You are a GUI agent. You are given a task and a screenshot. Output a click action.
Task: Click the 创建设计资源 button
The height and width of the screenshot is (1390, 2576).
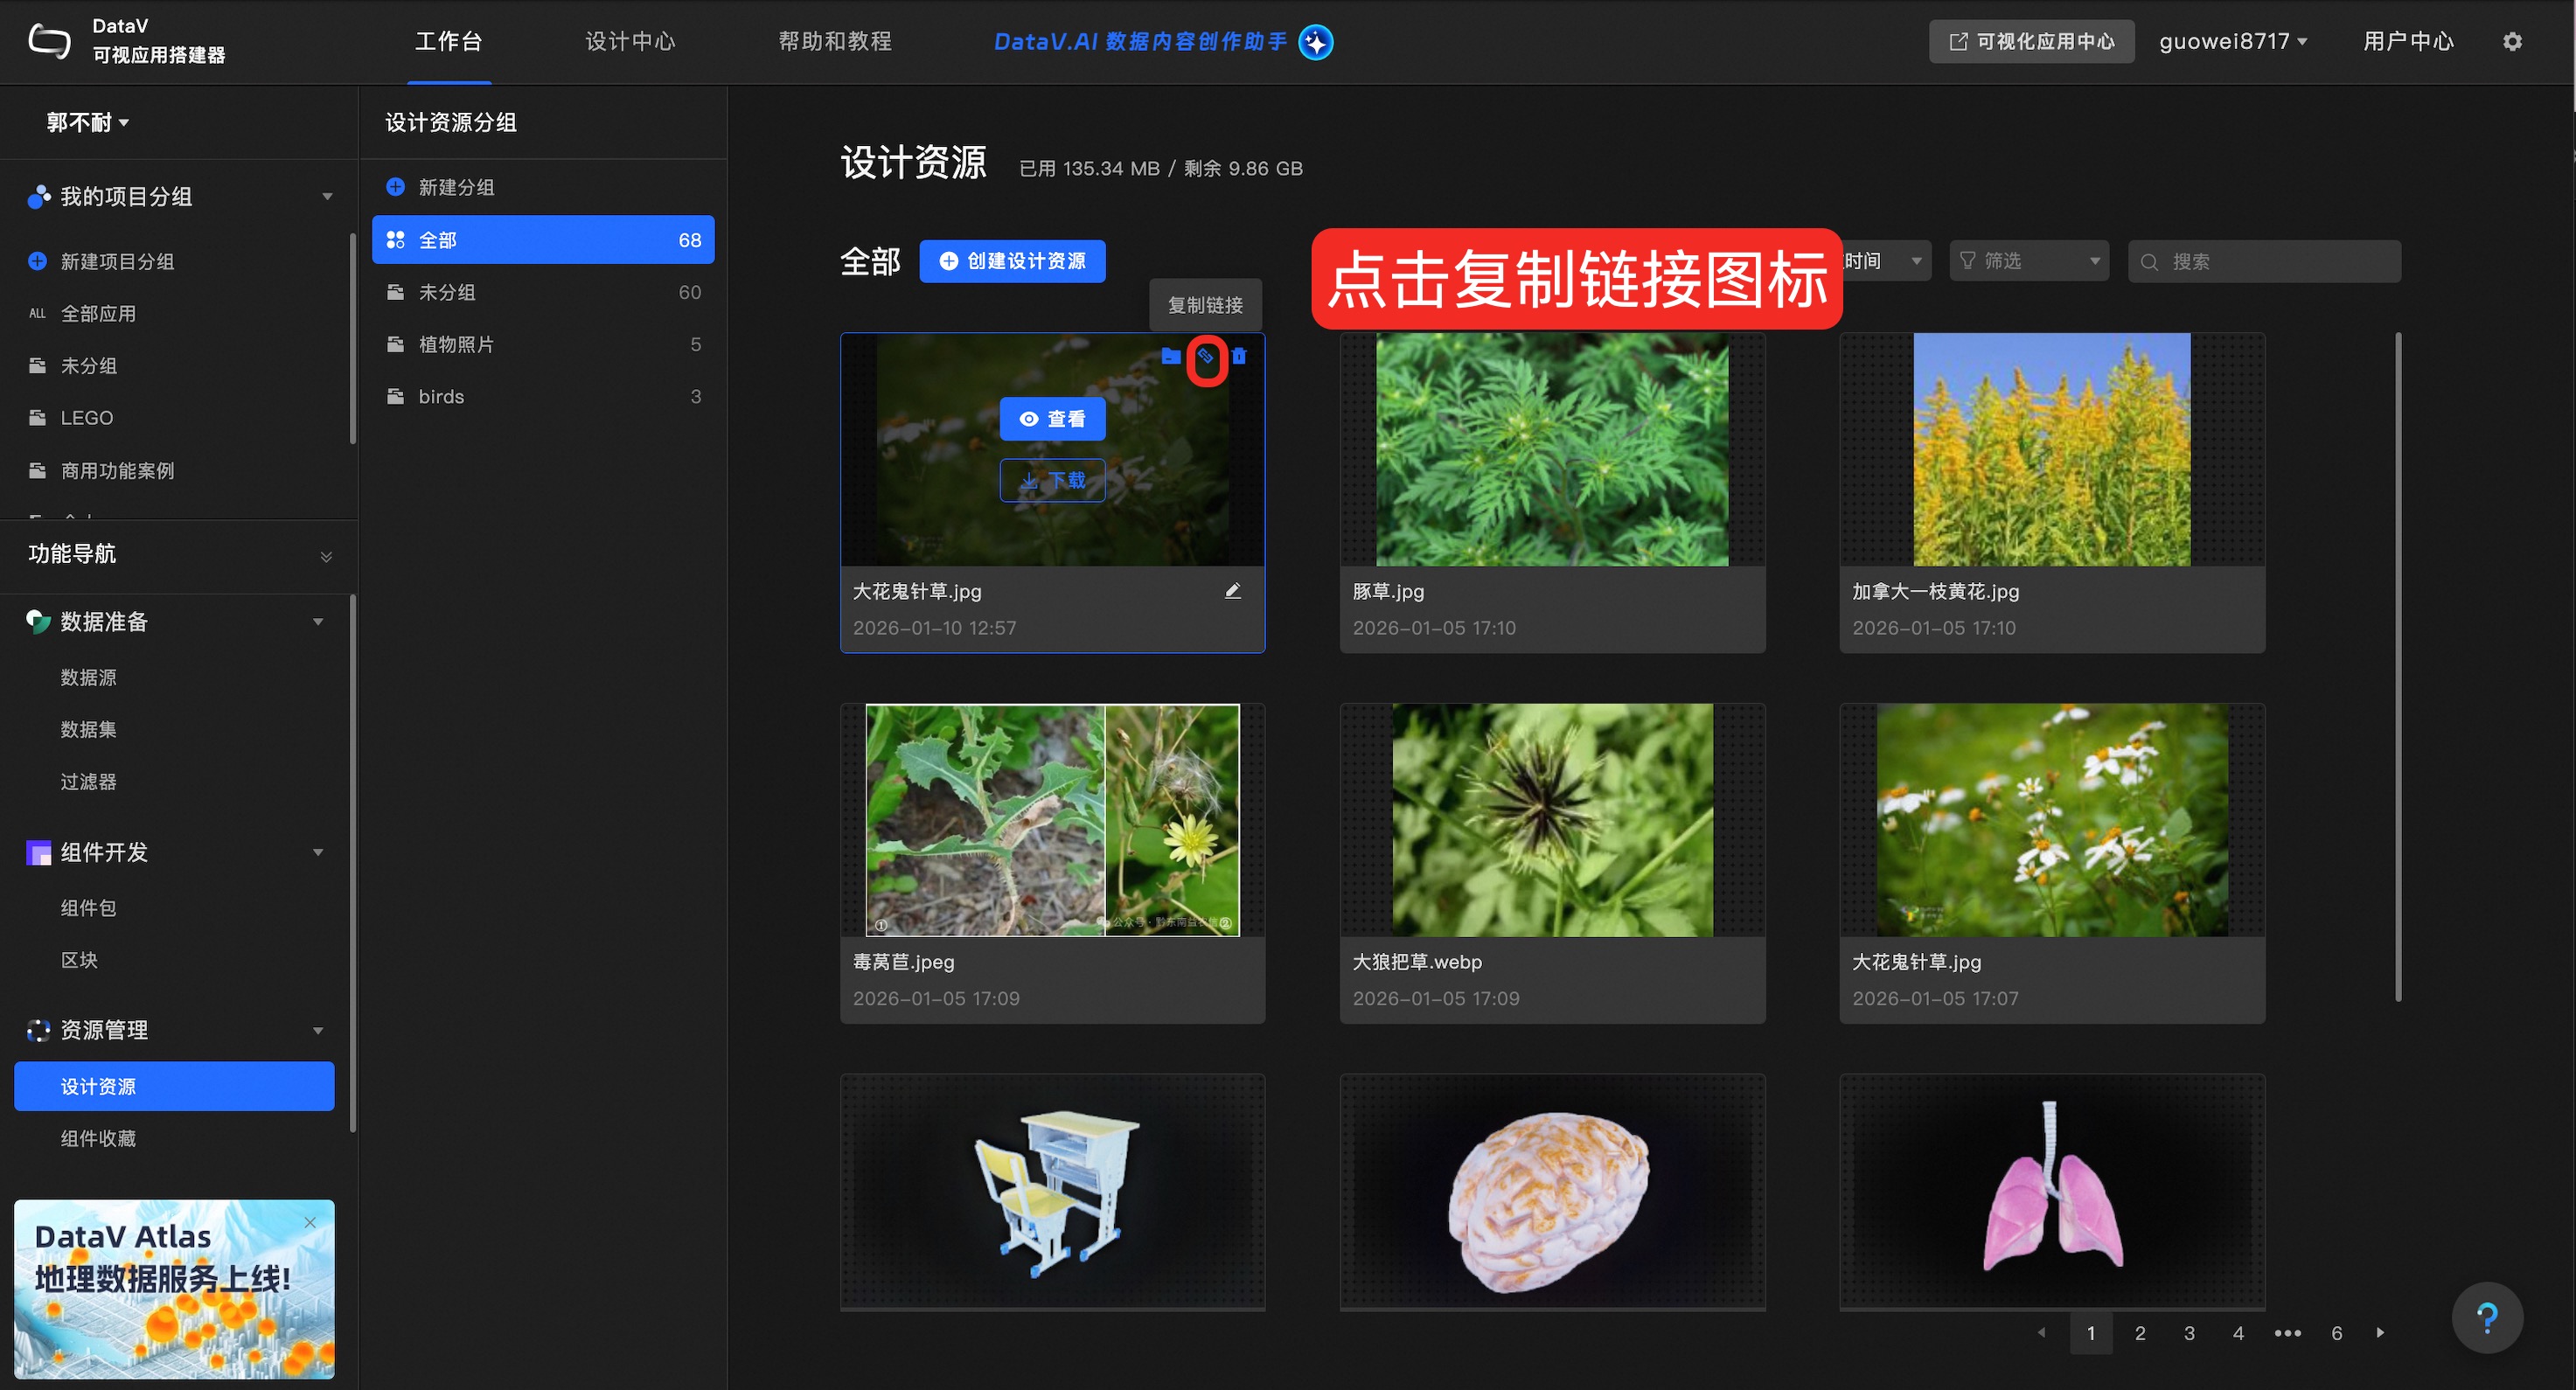[1012, 261]
